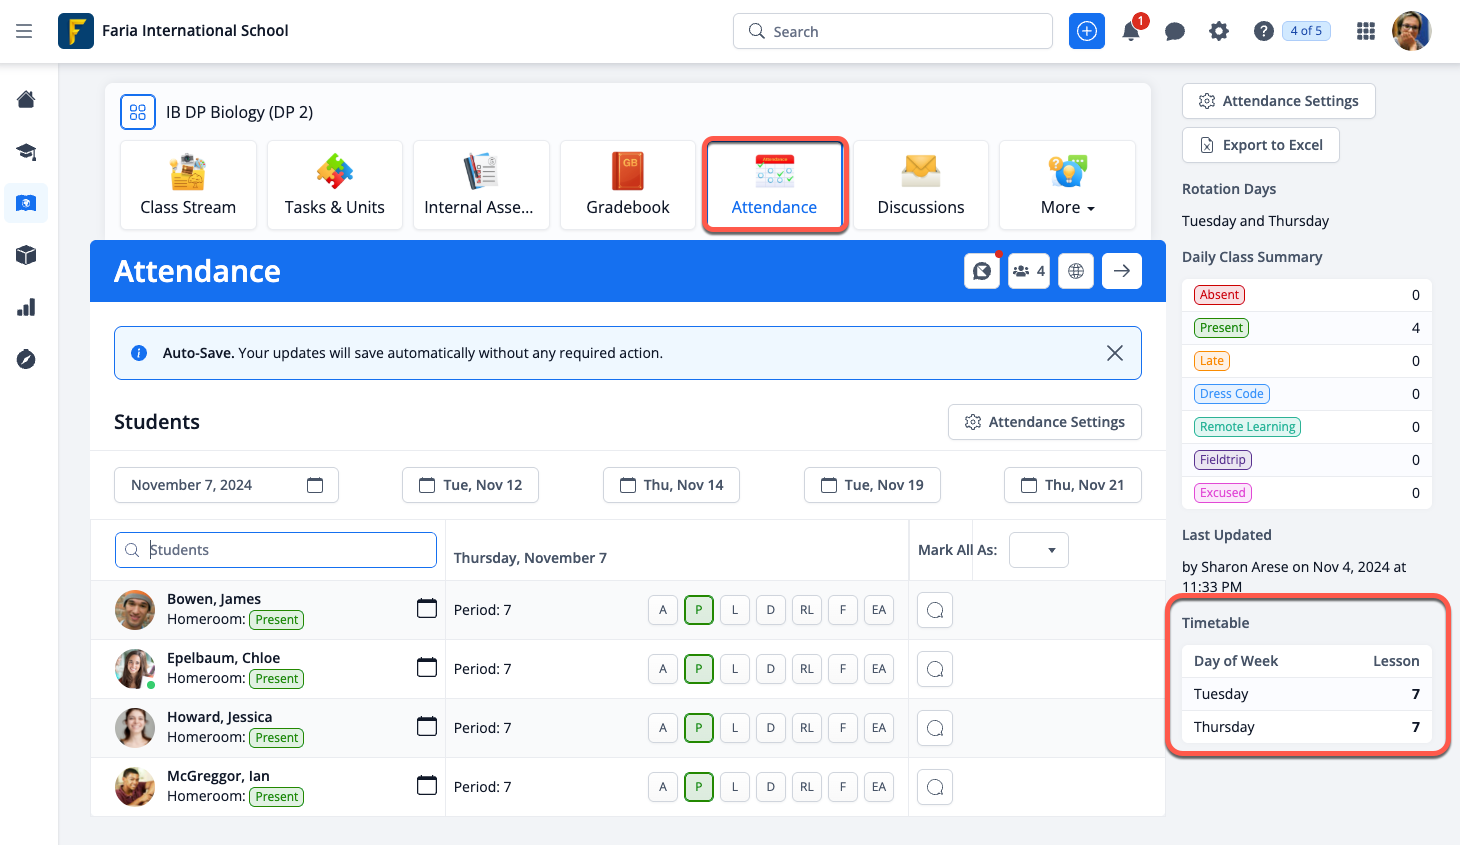Click the globe icon in Attendance header
The width and height of the screenshot is (1460, 845).
[x=1076, y=271]
